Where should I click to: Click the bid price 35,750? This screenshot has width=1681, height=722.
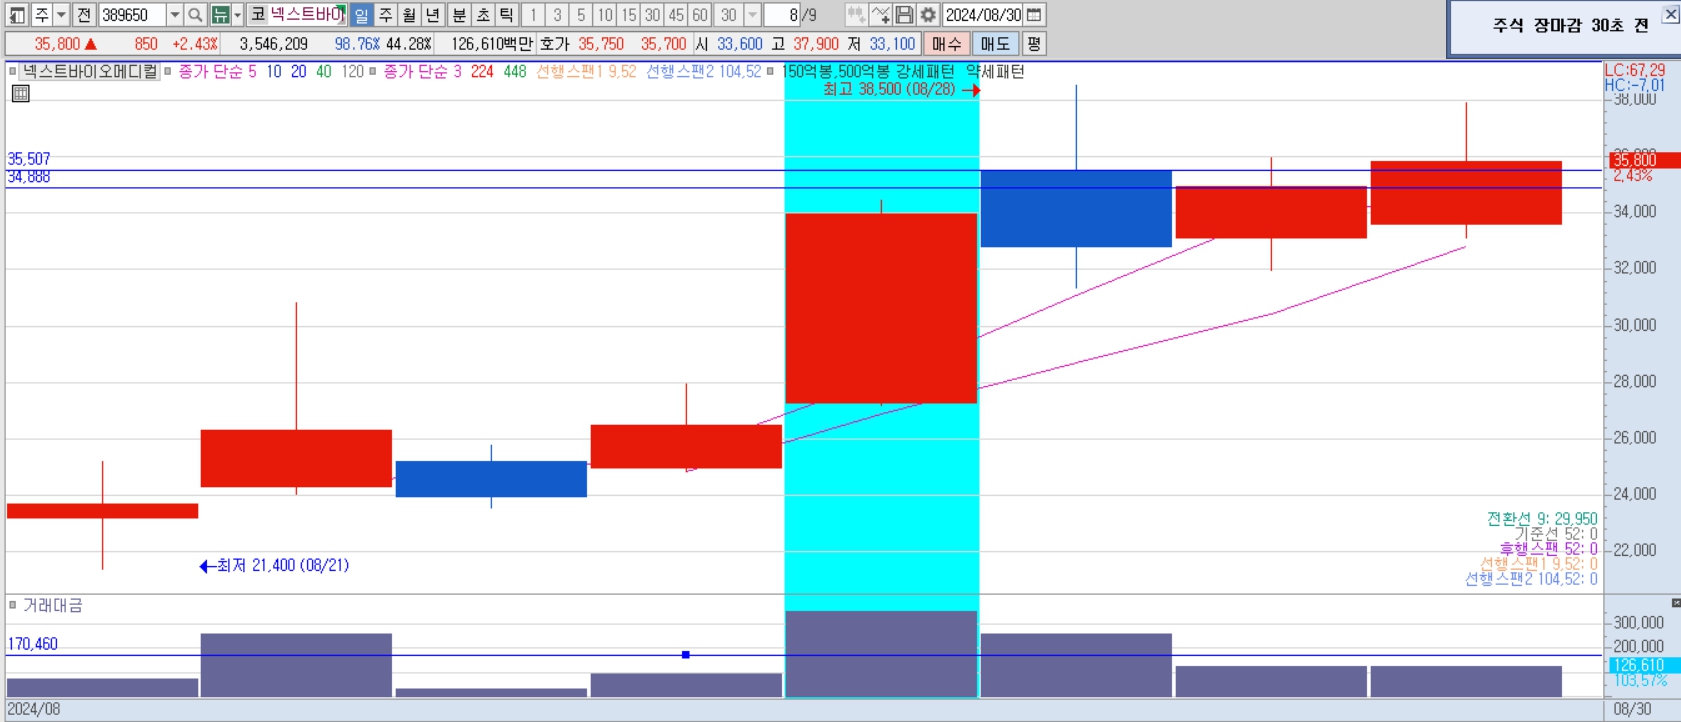[601, 44]
